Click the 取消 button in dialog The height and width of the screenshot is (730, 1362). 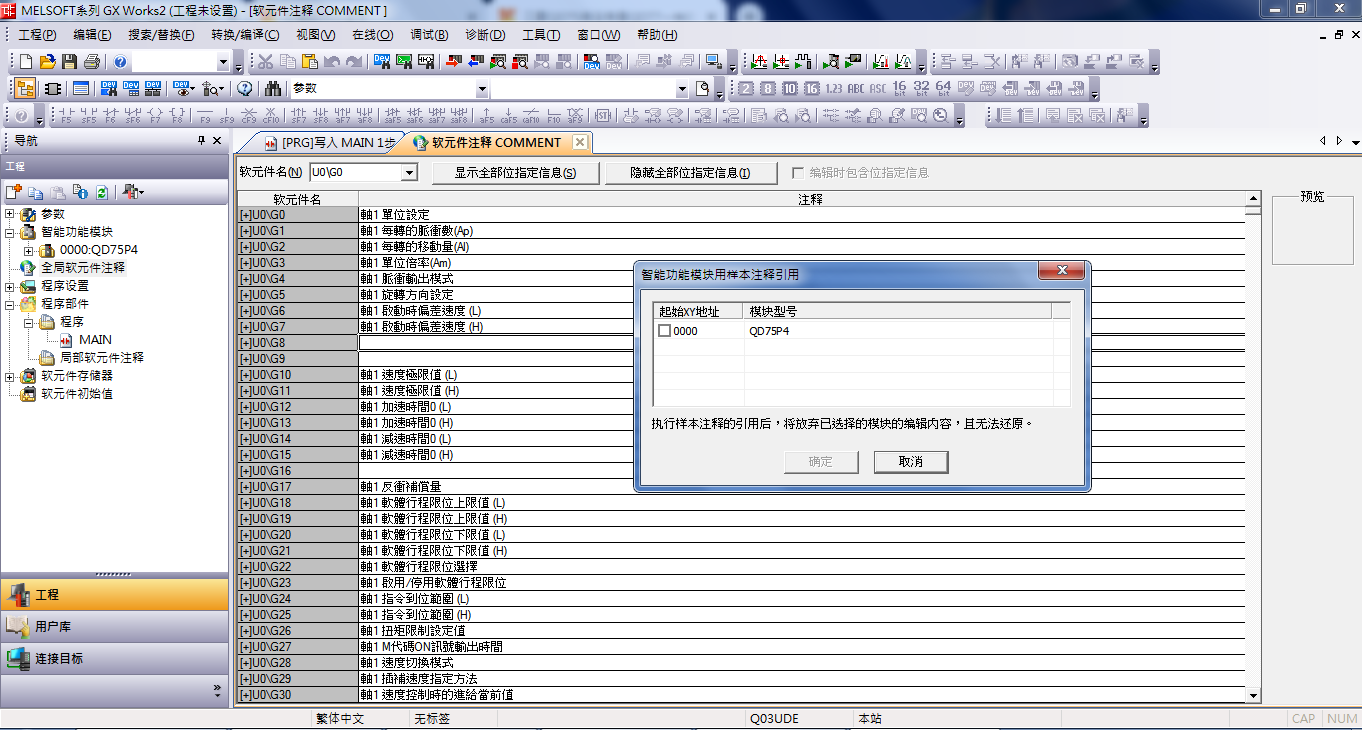910,462
